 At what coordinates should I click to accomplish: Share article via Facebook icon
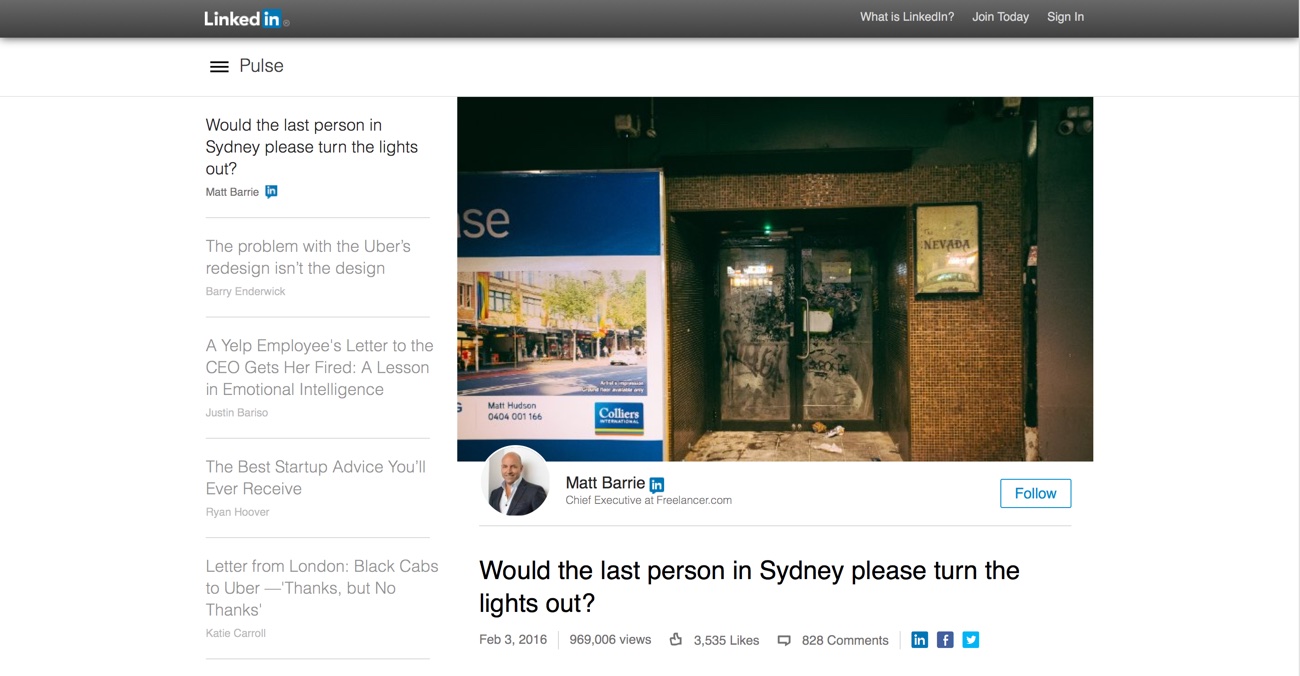[945, 640]
